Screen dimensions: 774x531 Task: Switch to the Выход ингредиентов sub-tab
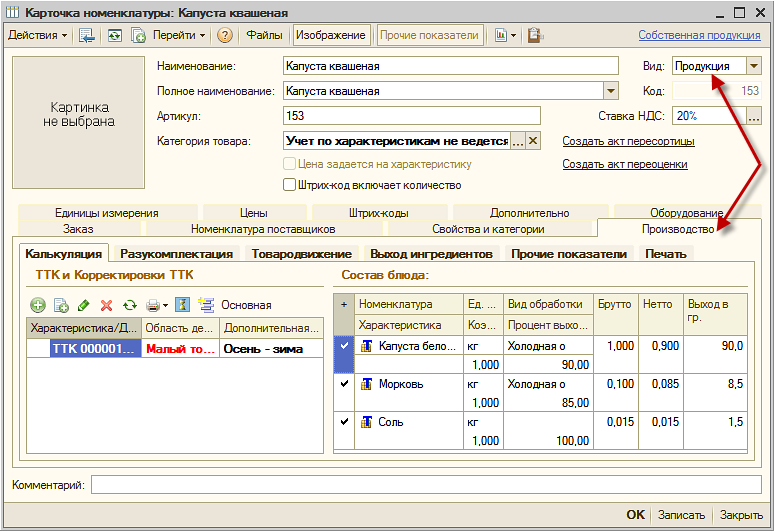431,254
